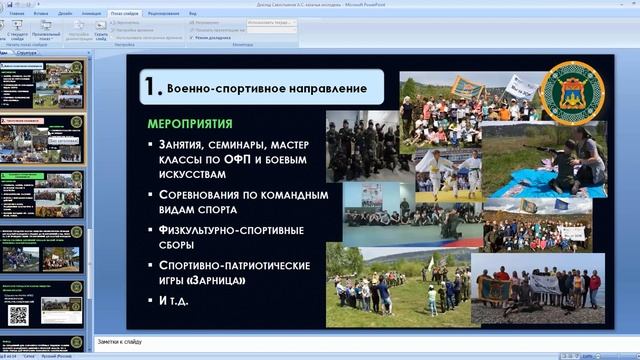Click the Скрыть слайд button
The height and width of the screenshot is (360, 640).
tap(101, 30)
